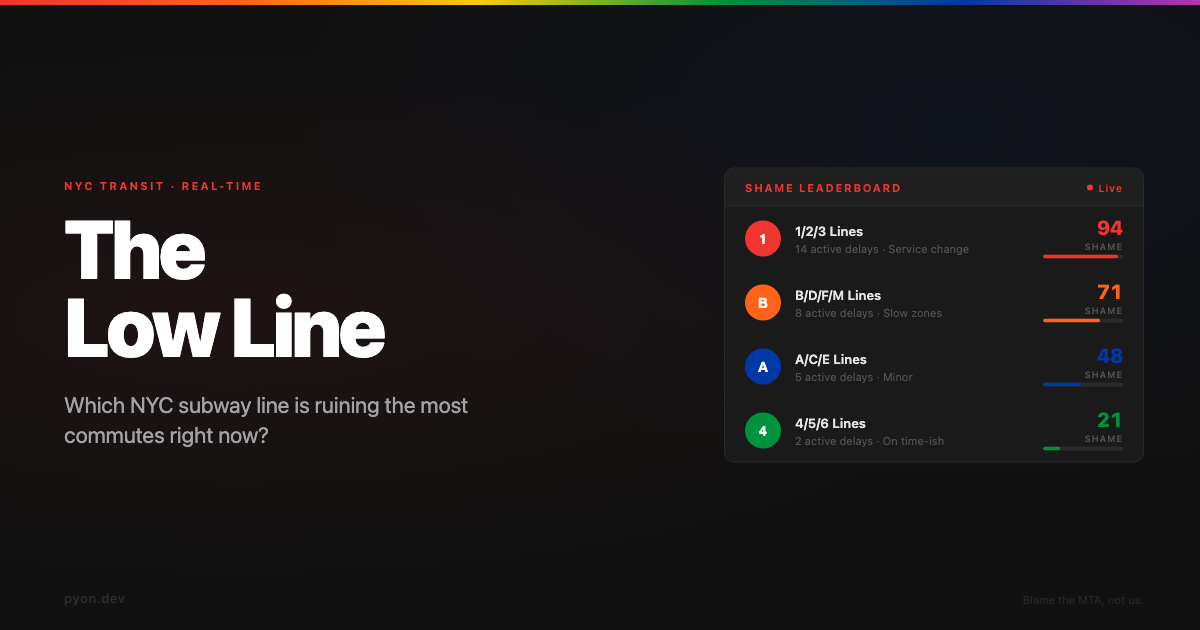1200x630 pixels.
Task: Click the 48 shame score
Action: (x=1109, y=356)
